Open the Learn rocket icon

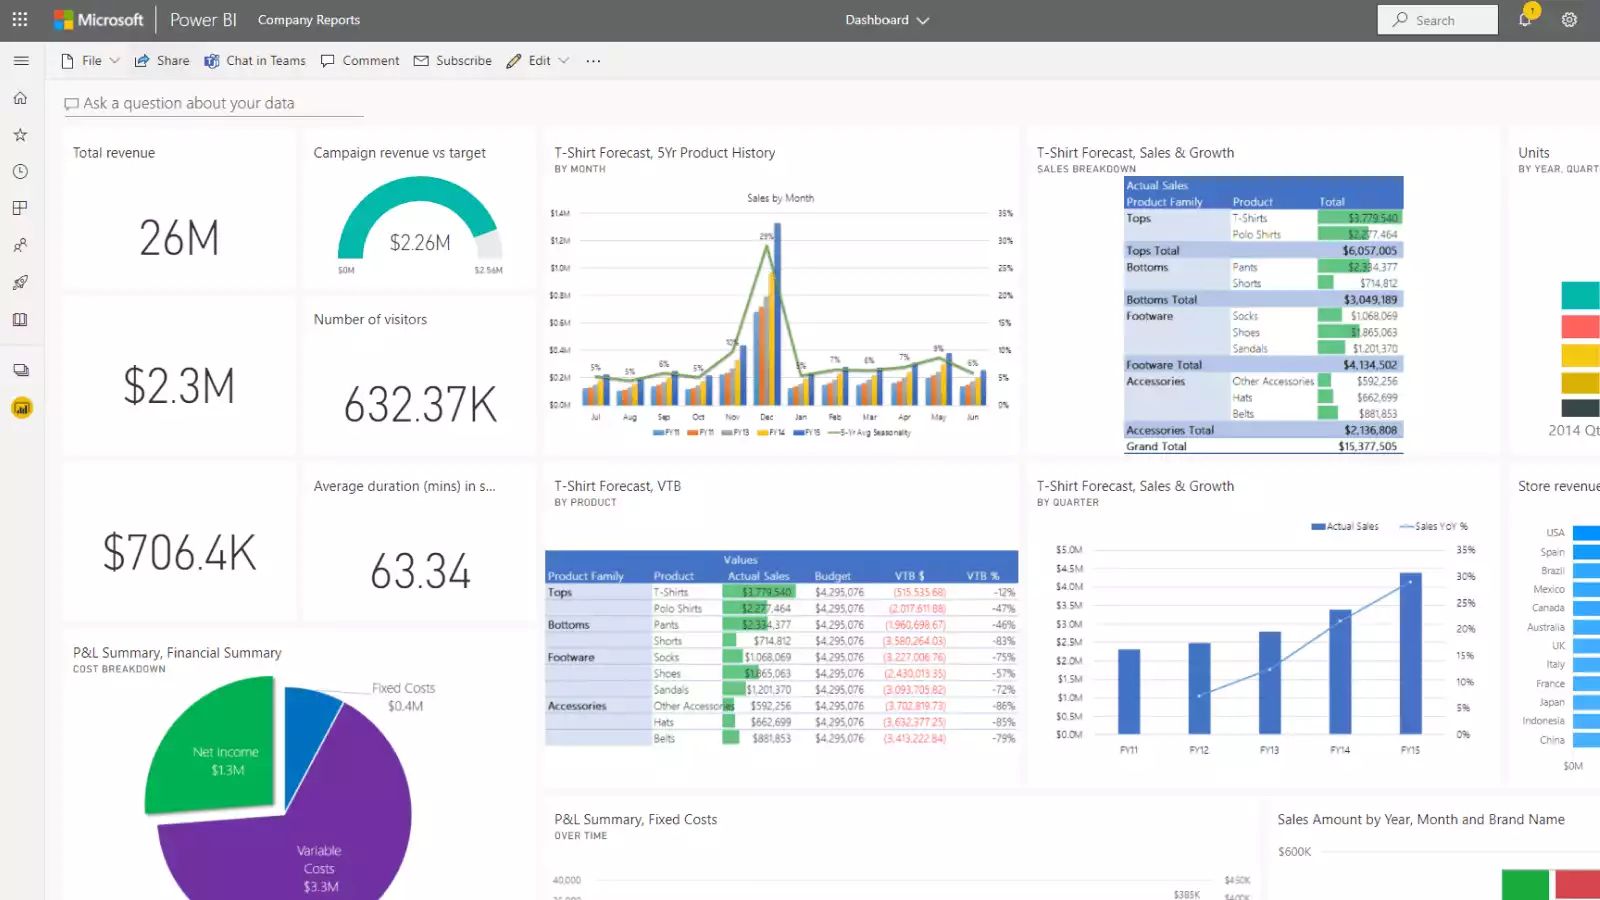20,282
